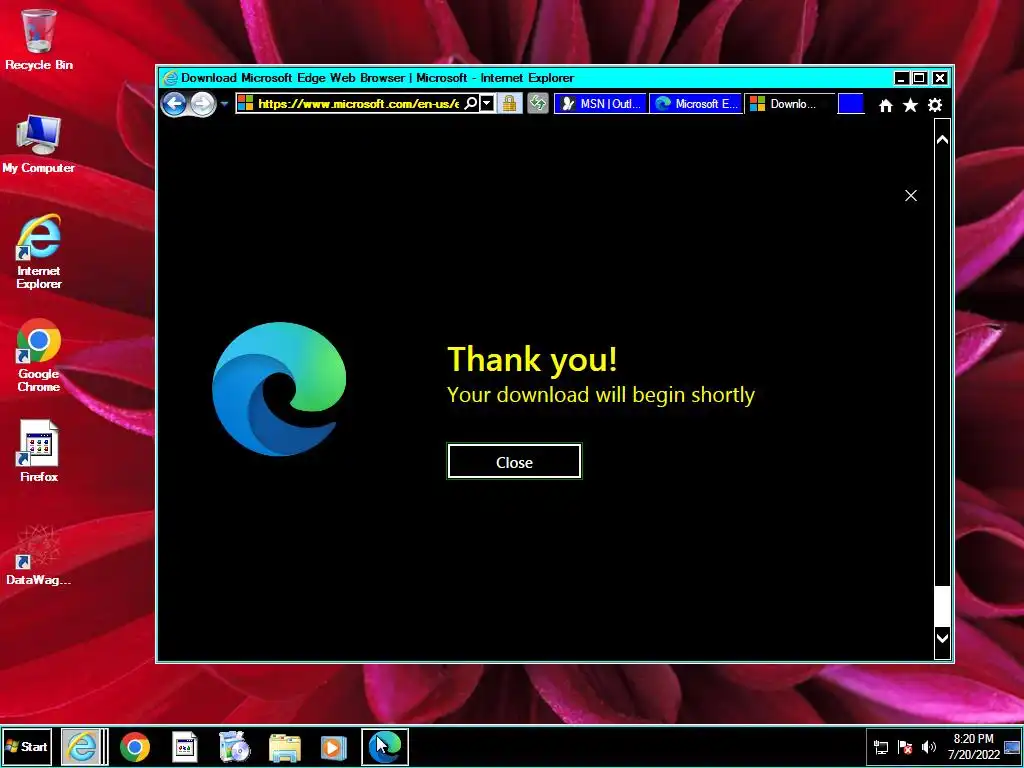This screenshot has width=1024, height=768.
Task: Click the refresh page icon
Action: [537, 104]
